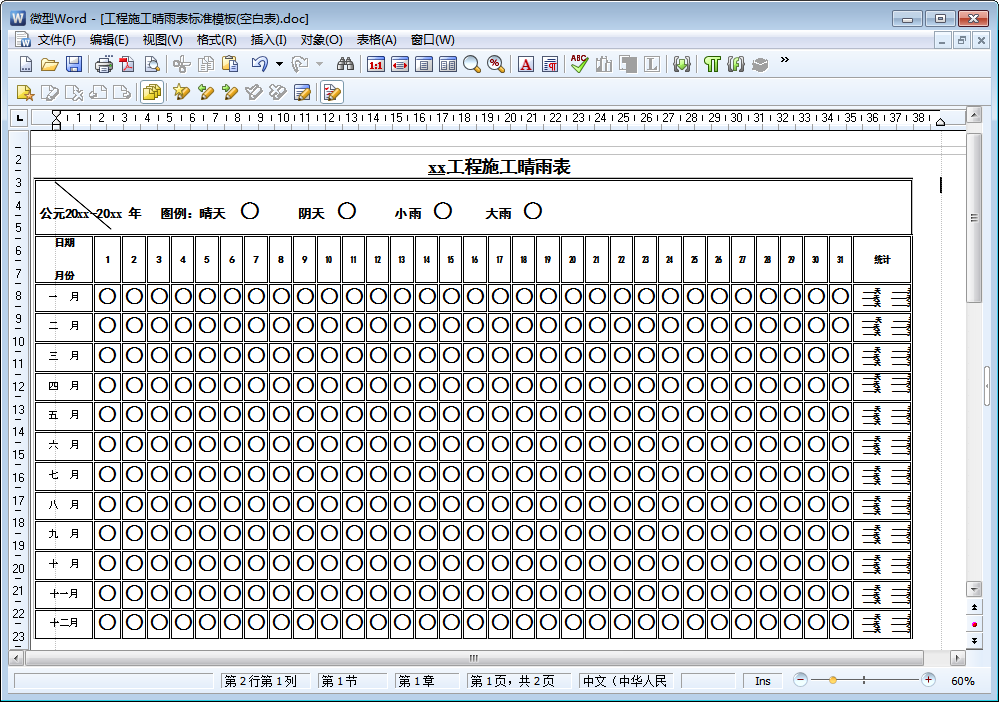Open the 表格(A) menu
The height and width of the screenshot is (702, 999).
pyautogui.click(x=377, y=40)
